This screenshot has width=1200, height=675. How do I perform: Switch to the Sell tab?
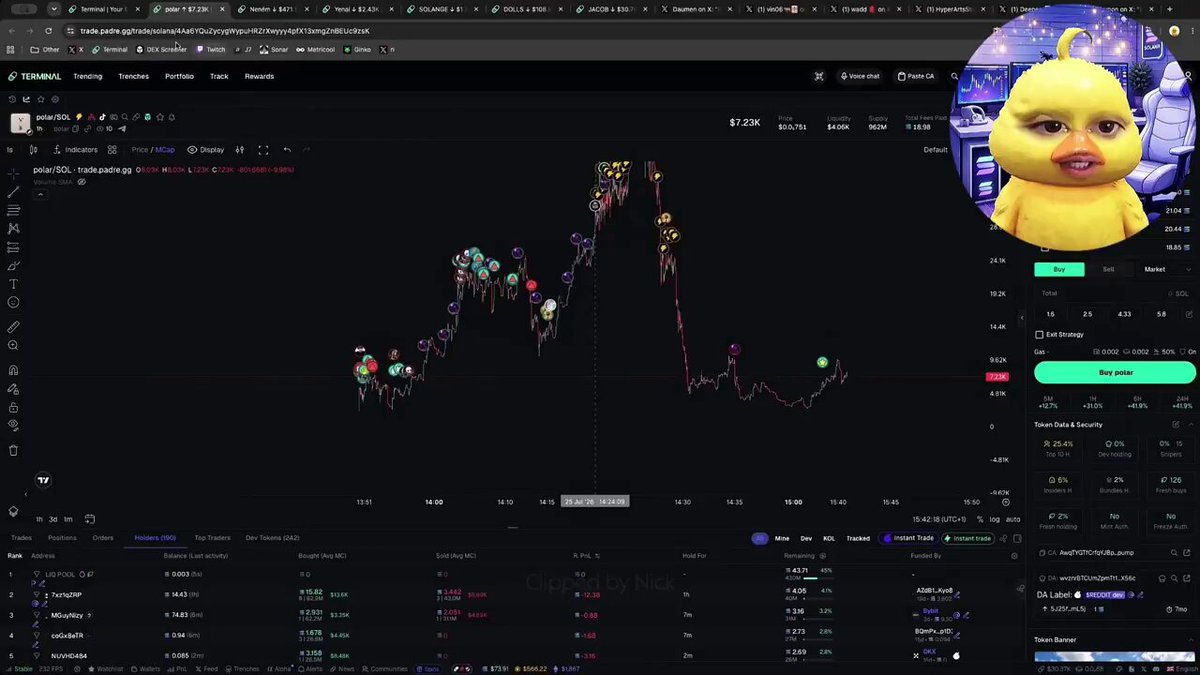point(1108,269)
